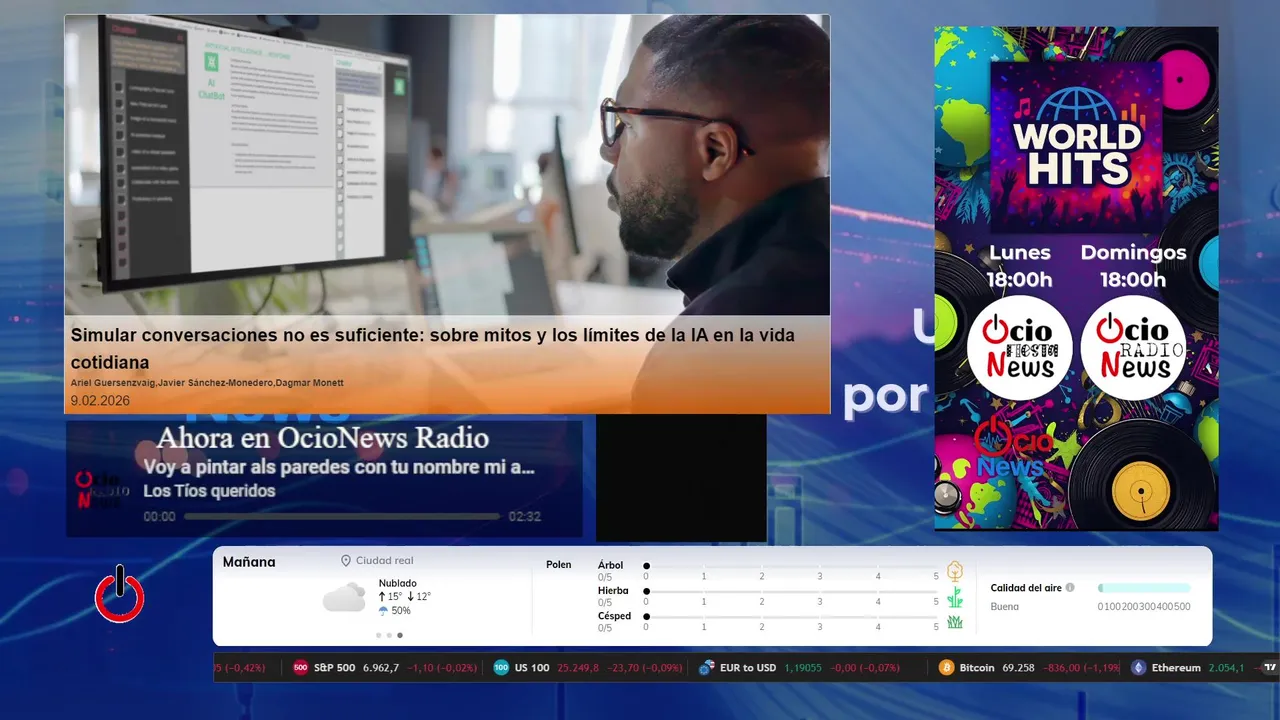Viewport: 1280px width, 720px height.
Task: Click the Mañana forecast heading
Action: [249, 562]
